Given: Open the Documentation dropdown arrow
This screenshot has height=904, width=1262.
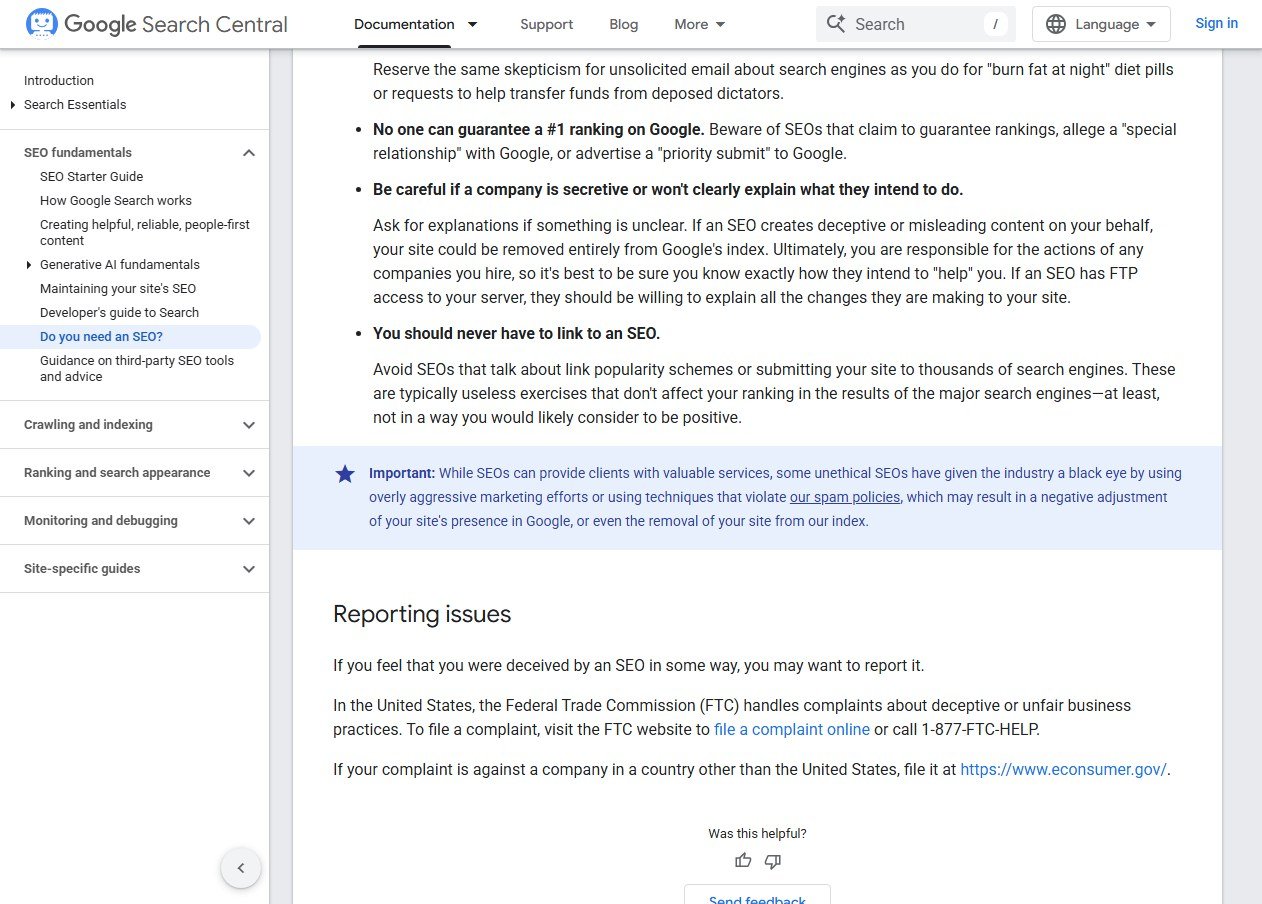Looking at the screenshot, I should point(473,24).
